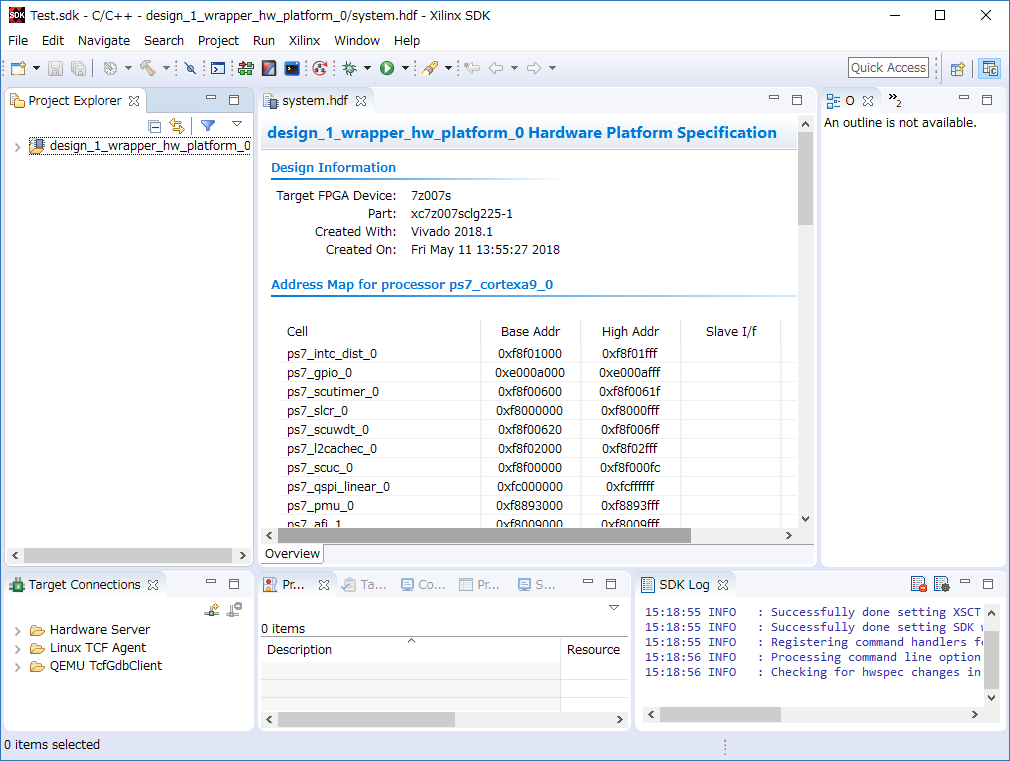Click the Build All icon
The width and height of the screenshot is (1010, 761).
pyautogui.click(x=110, y=68)
